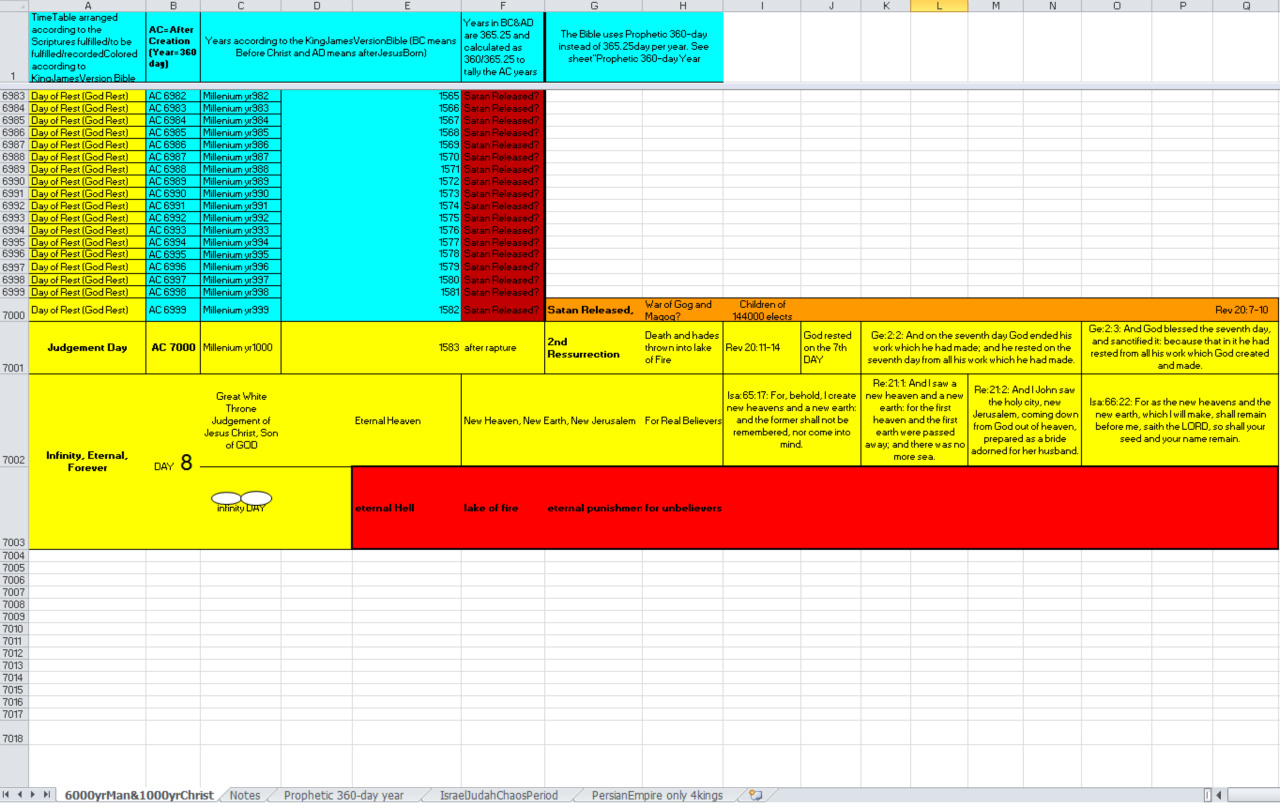Image resolution: width=1280 pixels, height=807 pixels.
Task: Click the 'War of Gog and Magog?' cell
Action: tap(682, 310)
